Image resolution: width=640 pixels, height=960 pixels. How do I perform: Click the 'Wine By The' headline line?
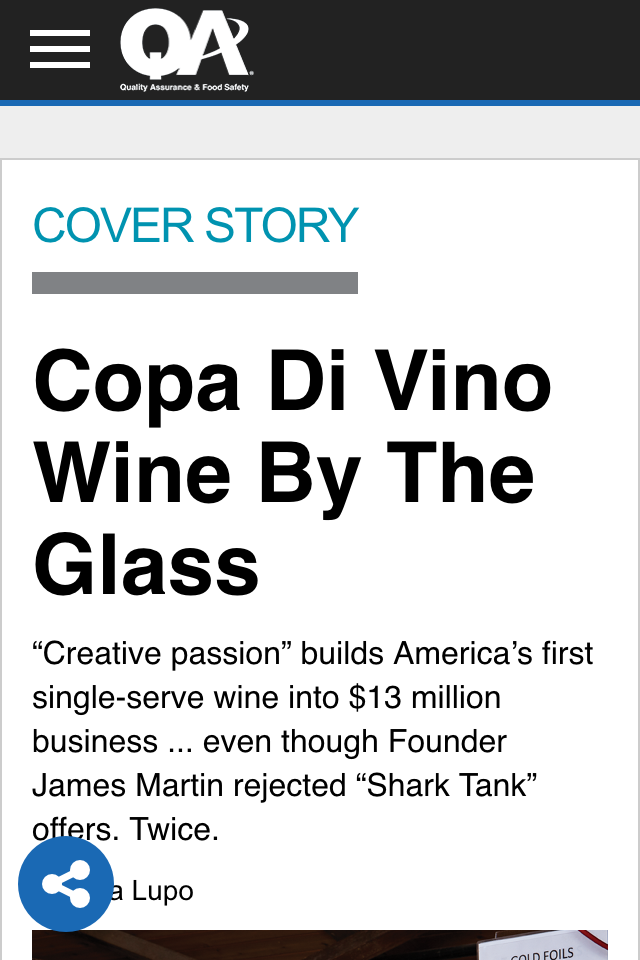coord(284,473)
